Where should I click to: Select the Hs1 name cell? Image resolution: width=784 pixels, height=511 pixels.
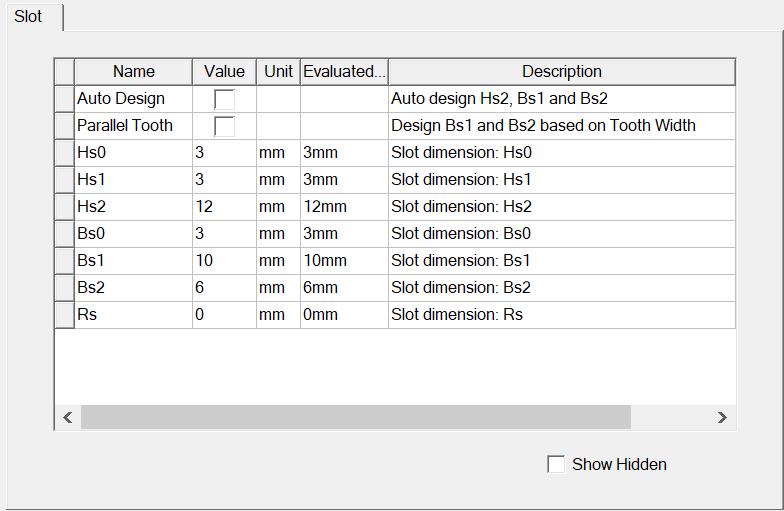134,180
